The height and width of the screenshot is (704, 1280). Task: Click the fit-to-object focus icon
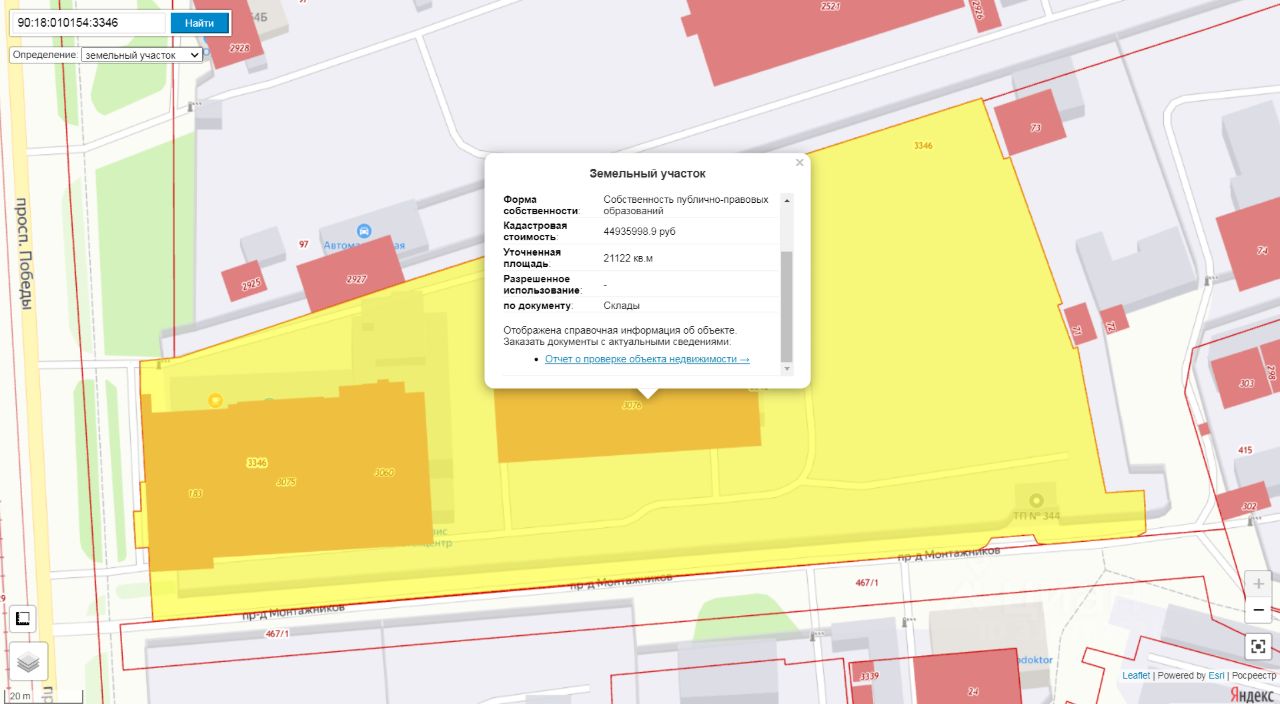[1258, 646]
